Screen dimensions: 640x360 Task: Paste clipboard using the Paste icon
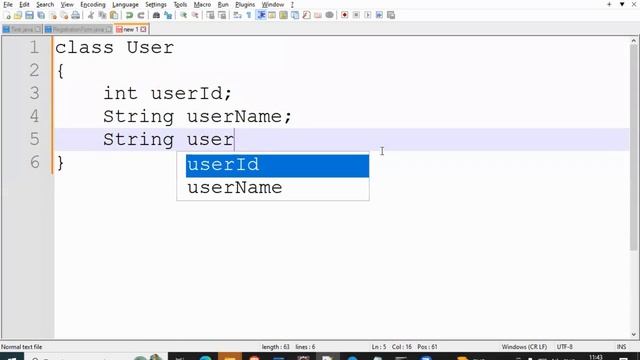point(114,16)
